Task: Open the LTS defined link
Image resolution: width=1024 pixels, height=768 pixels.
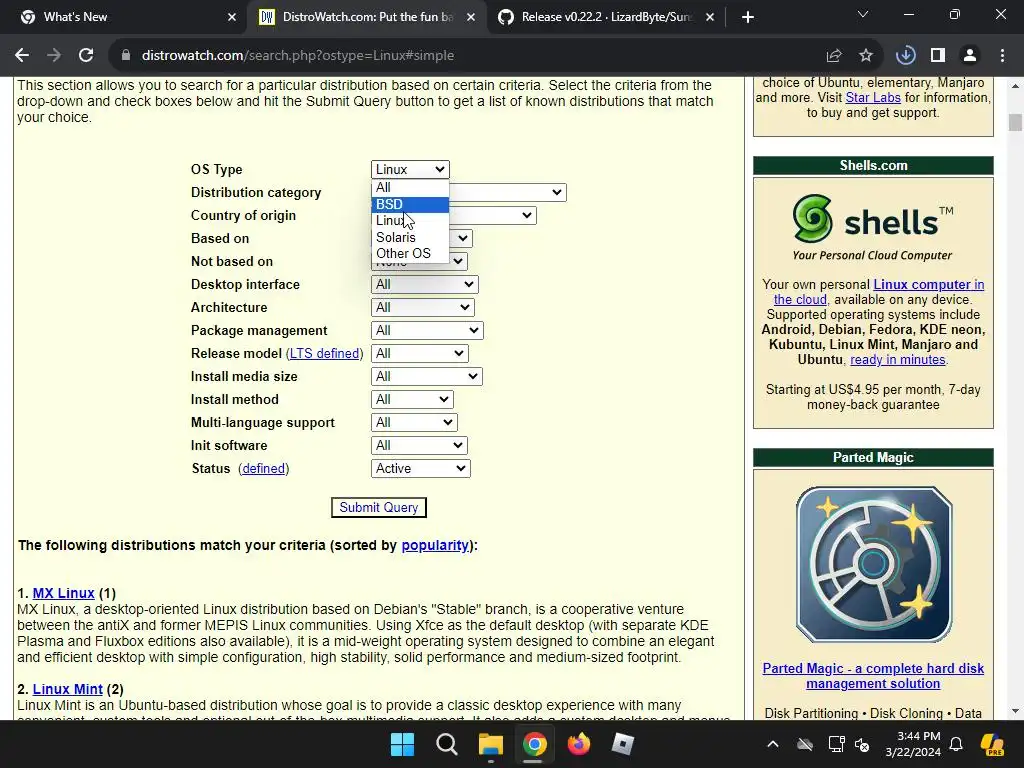Action: pyautogui.click(x=325, y=353)
